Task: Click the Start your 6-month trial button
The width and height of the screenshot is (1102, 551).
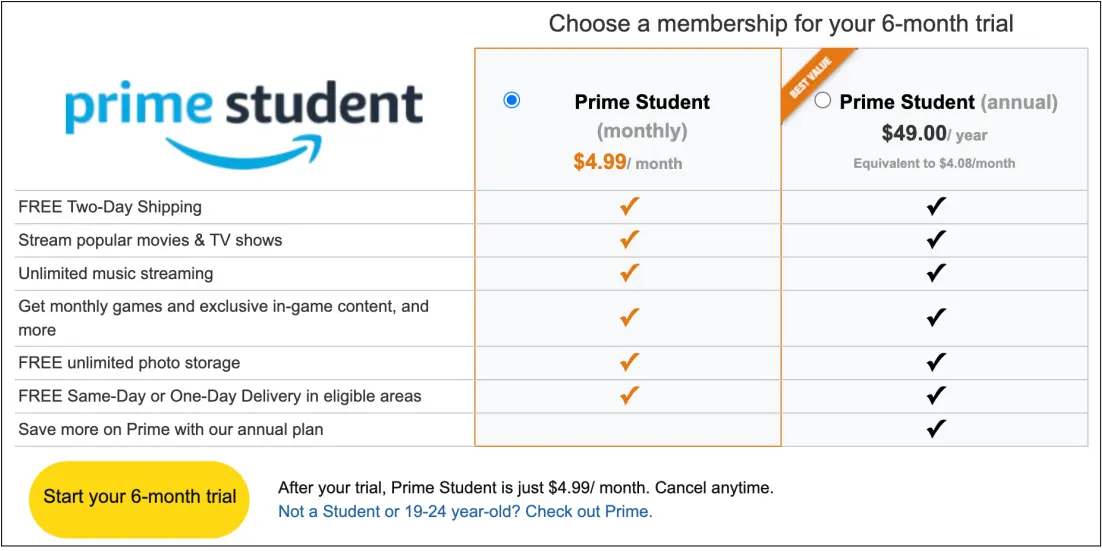Action: [x=139, y=497]
